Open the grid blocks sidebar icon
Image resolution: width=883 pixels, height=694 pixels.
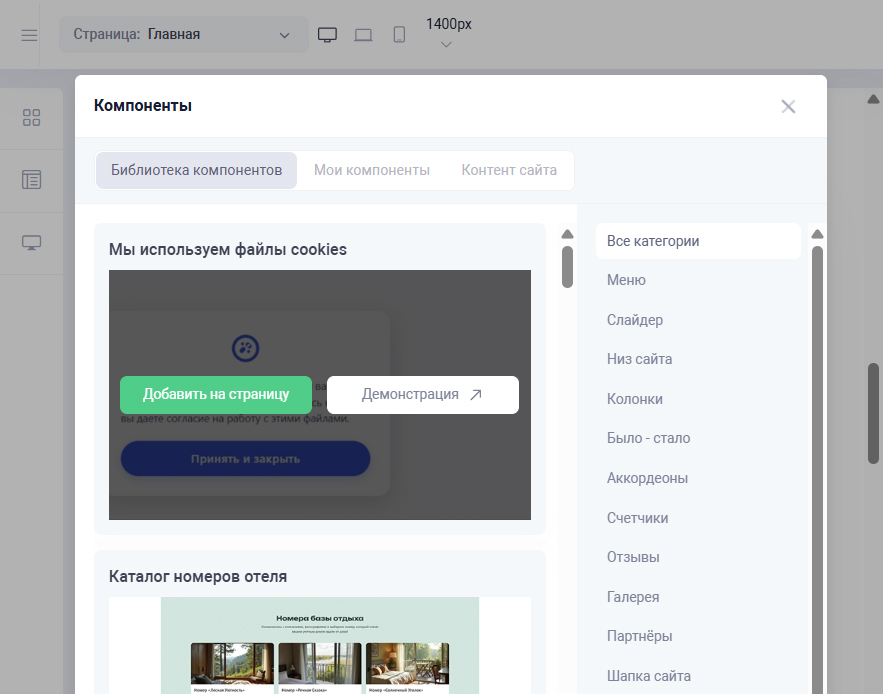coord(31,118)
